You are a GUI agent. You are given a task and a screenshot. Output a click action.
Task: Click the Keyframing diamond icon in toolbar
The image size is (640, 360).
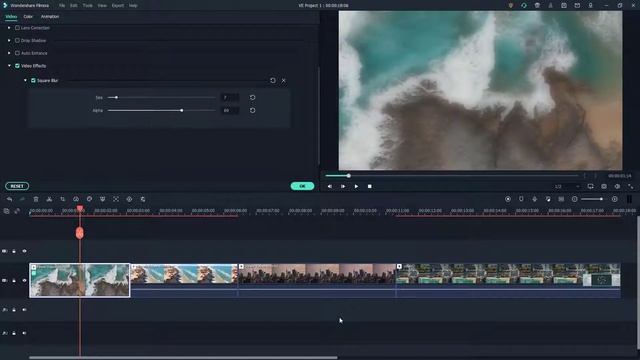129,199
